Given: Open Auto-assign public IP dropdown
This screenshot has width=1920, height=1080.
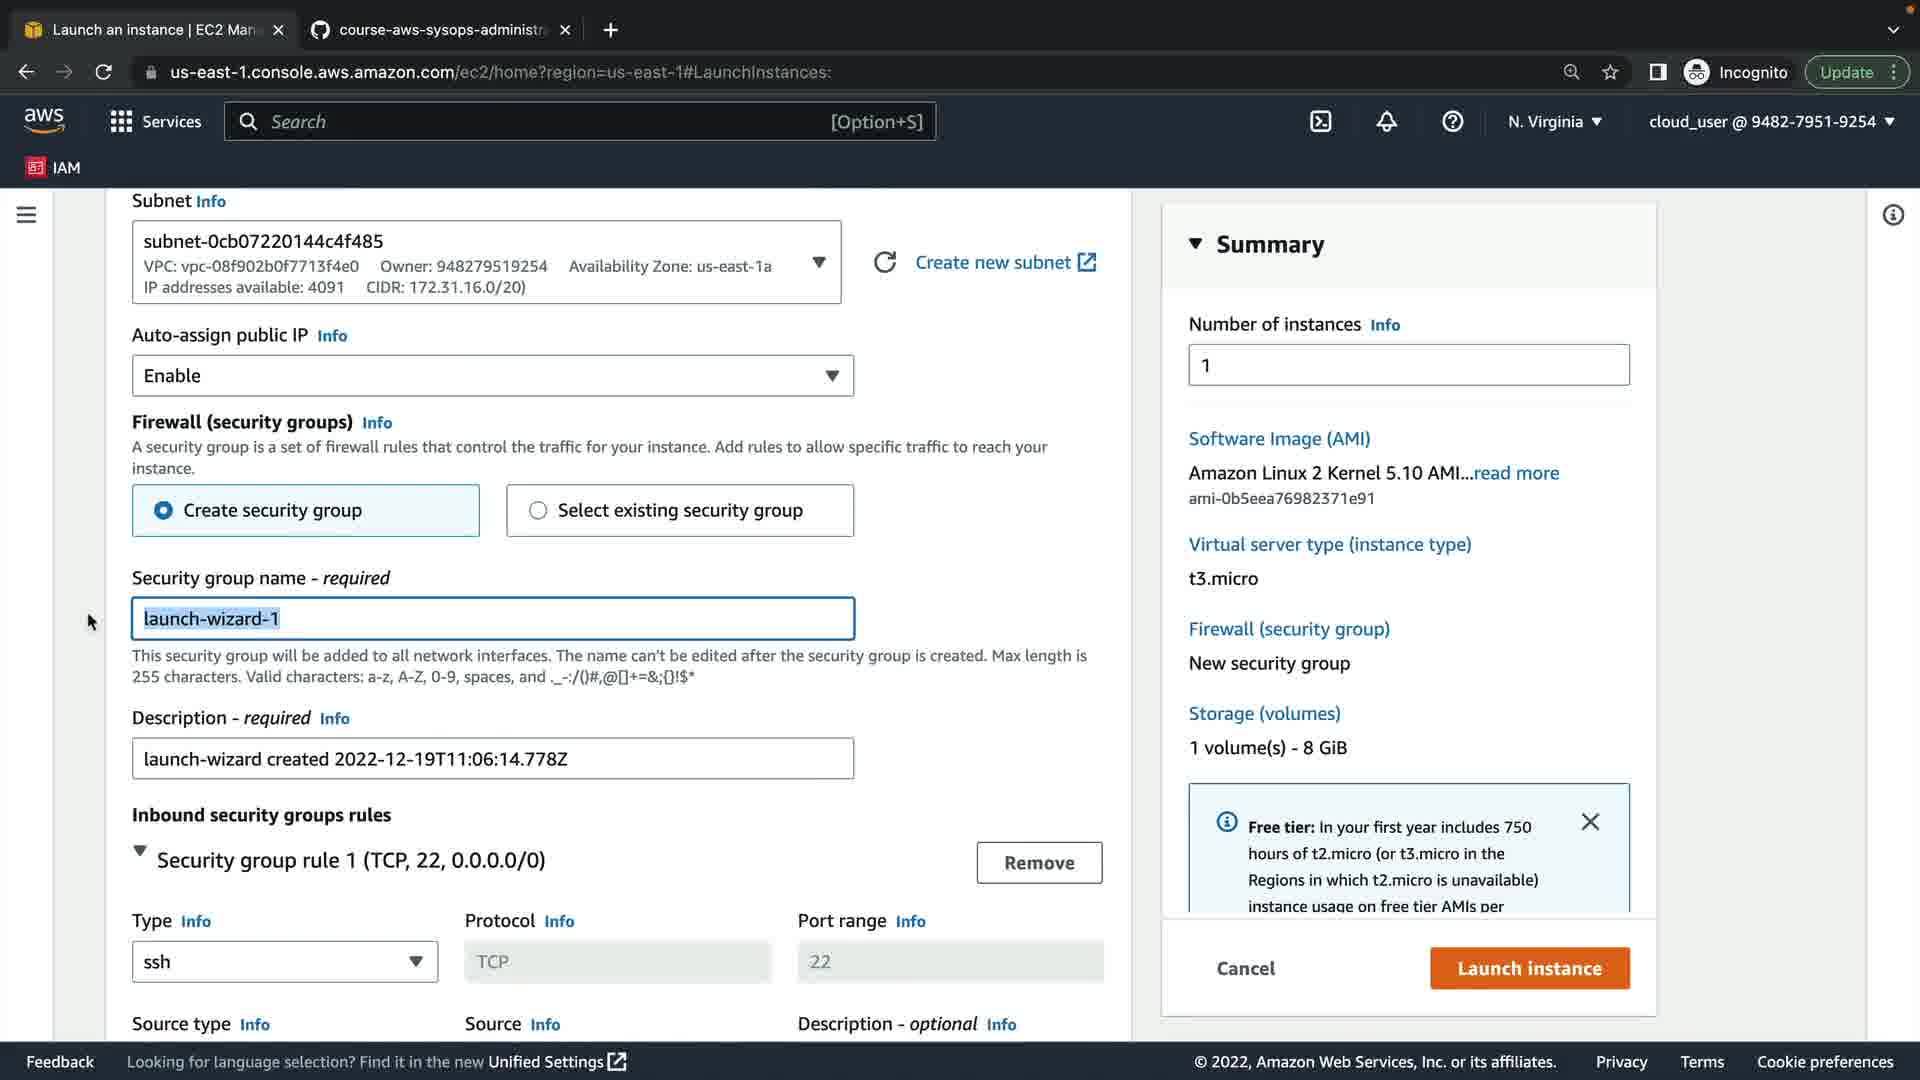Looking at the screenshot, I should (492, 376).
